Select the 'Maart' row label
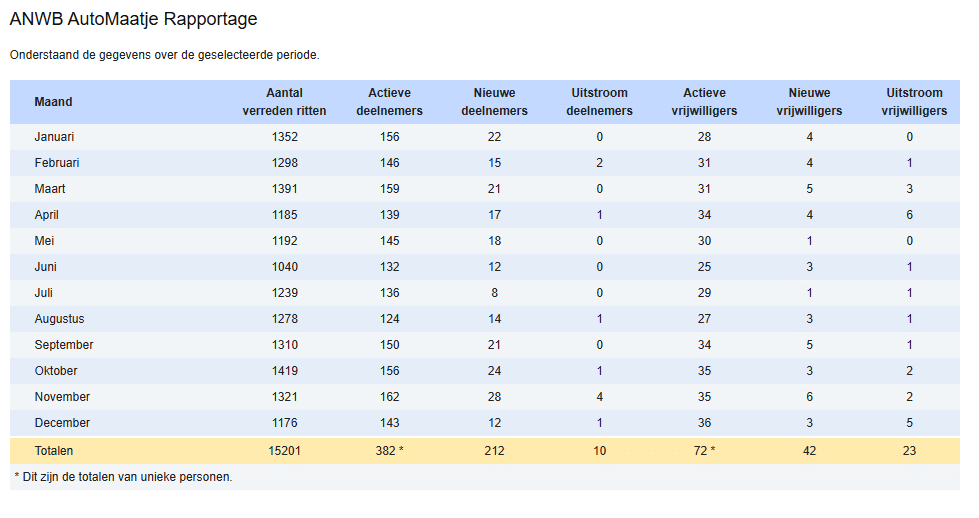Image resolution: width=979 pixels, height=518 pixels. [50, 188]
